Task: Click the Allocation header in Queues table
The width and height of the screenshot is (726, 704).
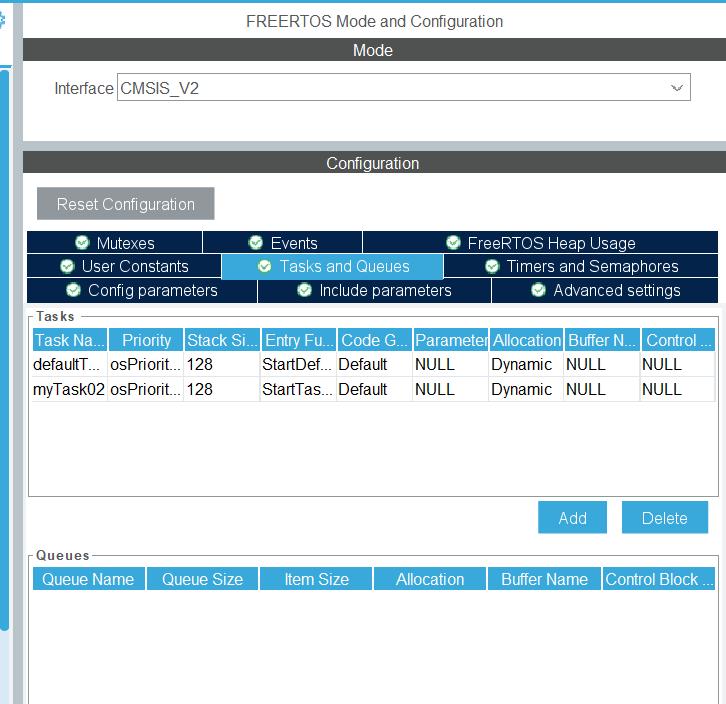Action: (430, 578)
